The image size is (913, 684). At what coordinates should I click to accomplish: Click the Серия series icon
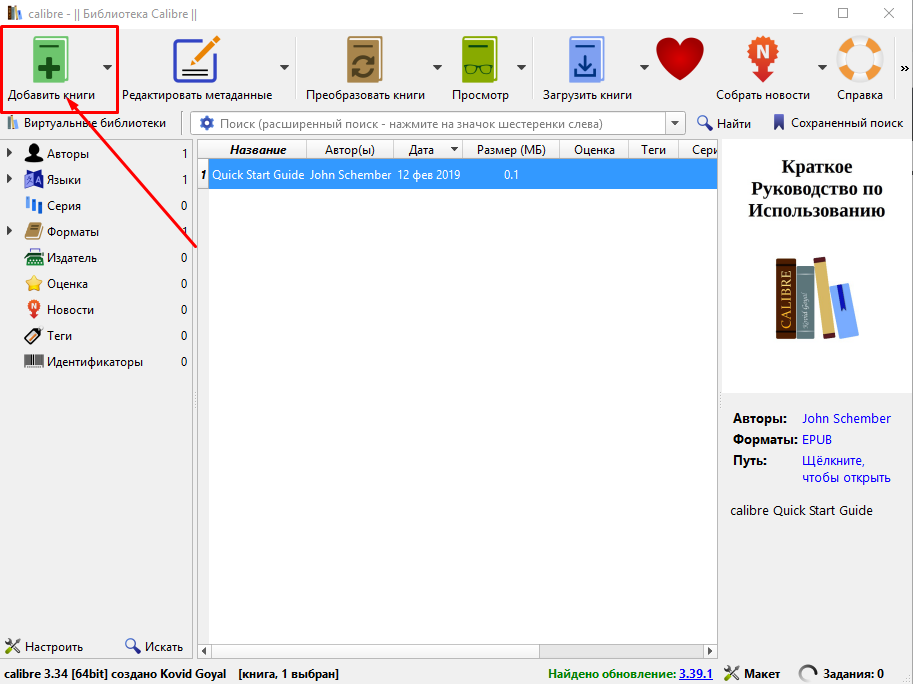tap(34, 205)
